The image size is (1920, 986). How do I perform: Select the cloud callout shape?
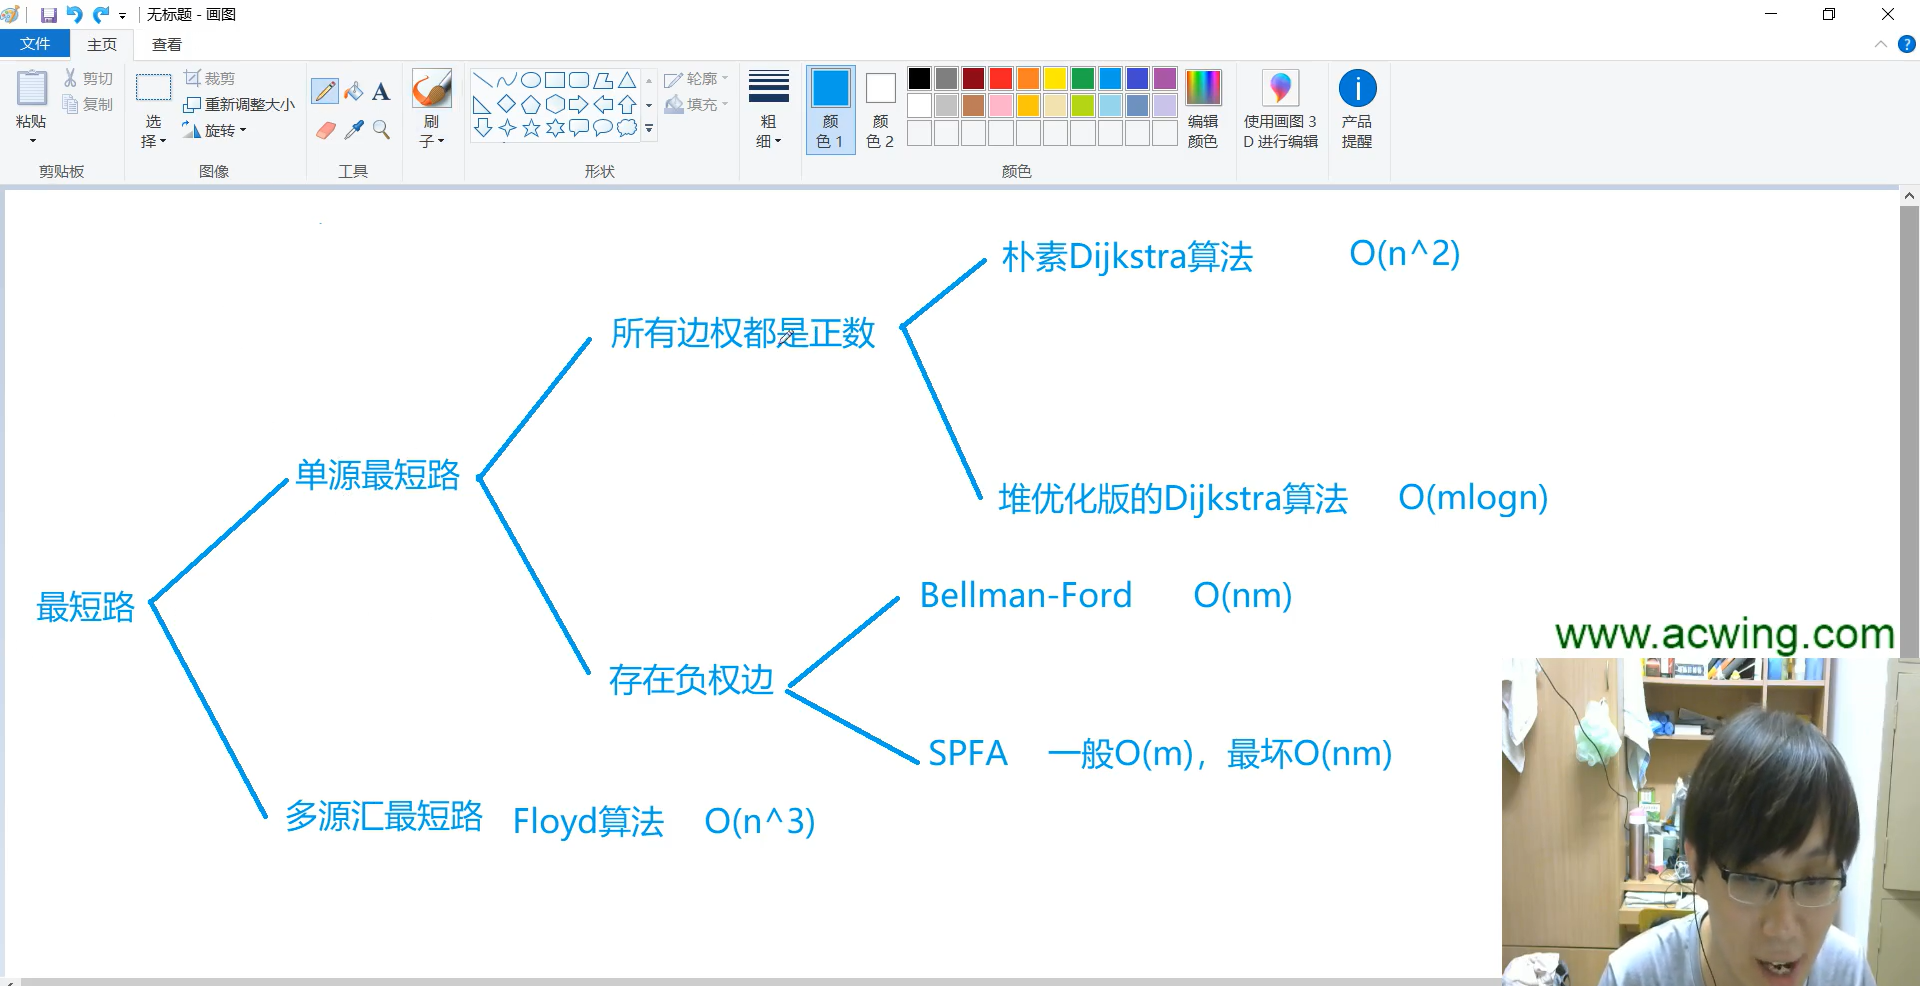tap(627, 128)
